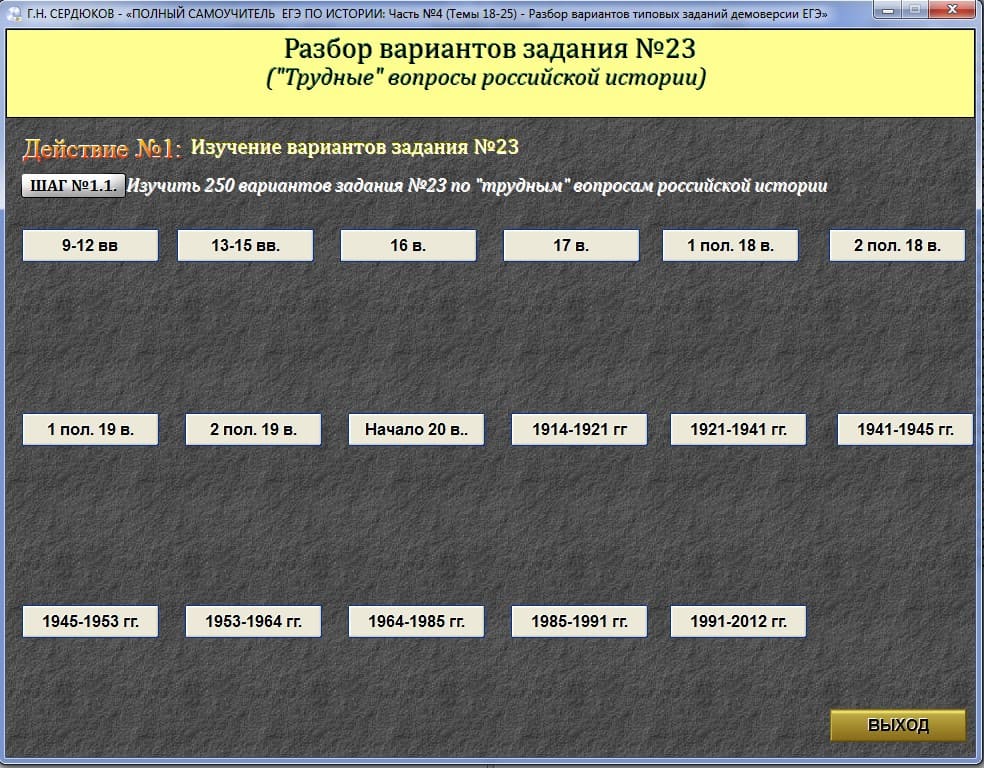This screenshot has width=984, height=768.
Task: Select the 17 в. period button
Action: [x=571, y=245]
